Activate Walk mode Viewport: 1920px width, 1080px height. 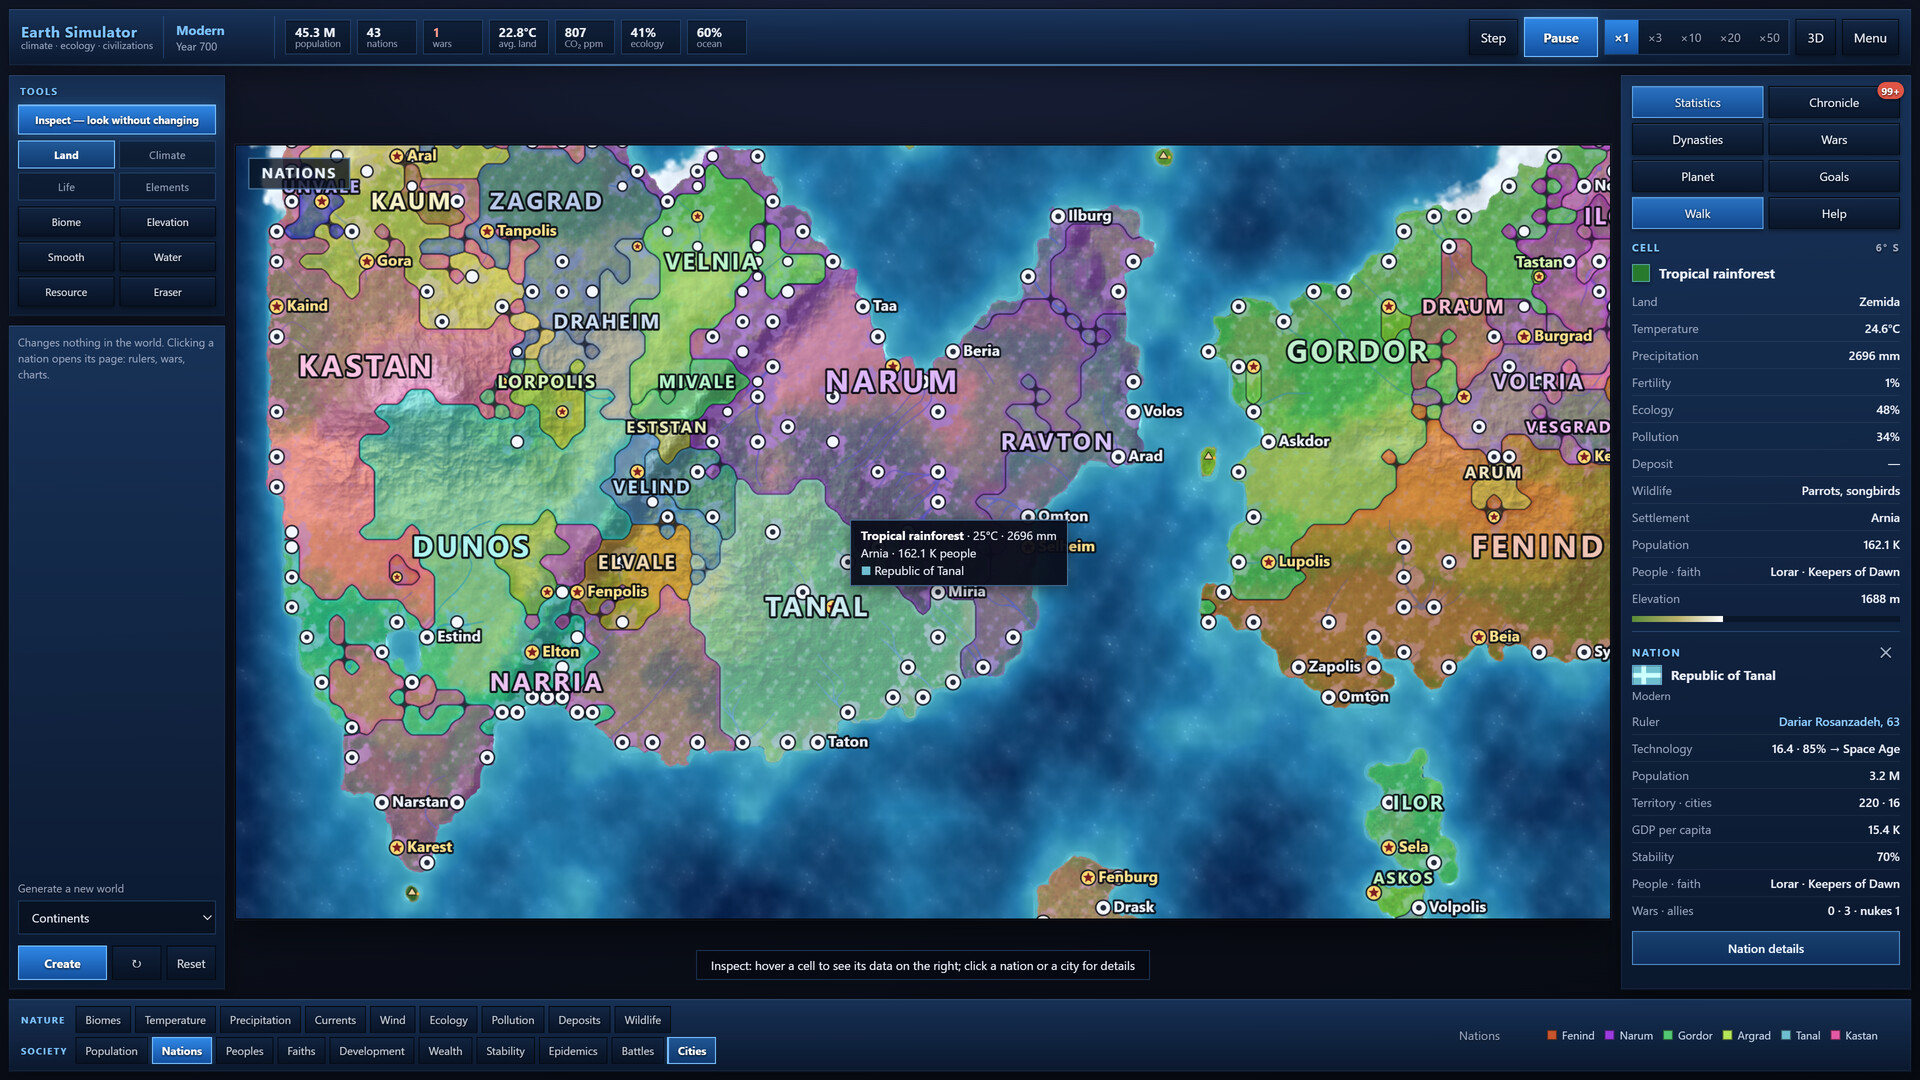tap(1697, 214)
